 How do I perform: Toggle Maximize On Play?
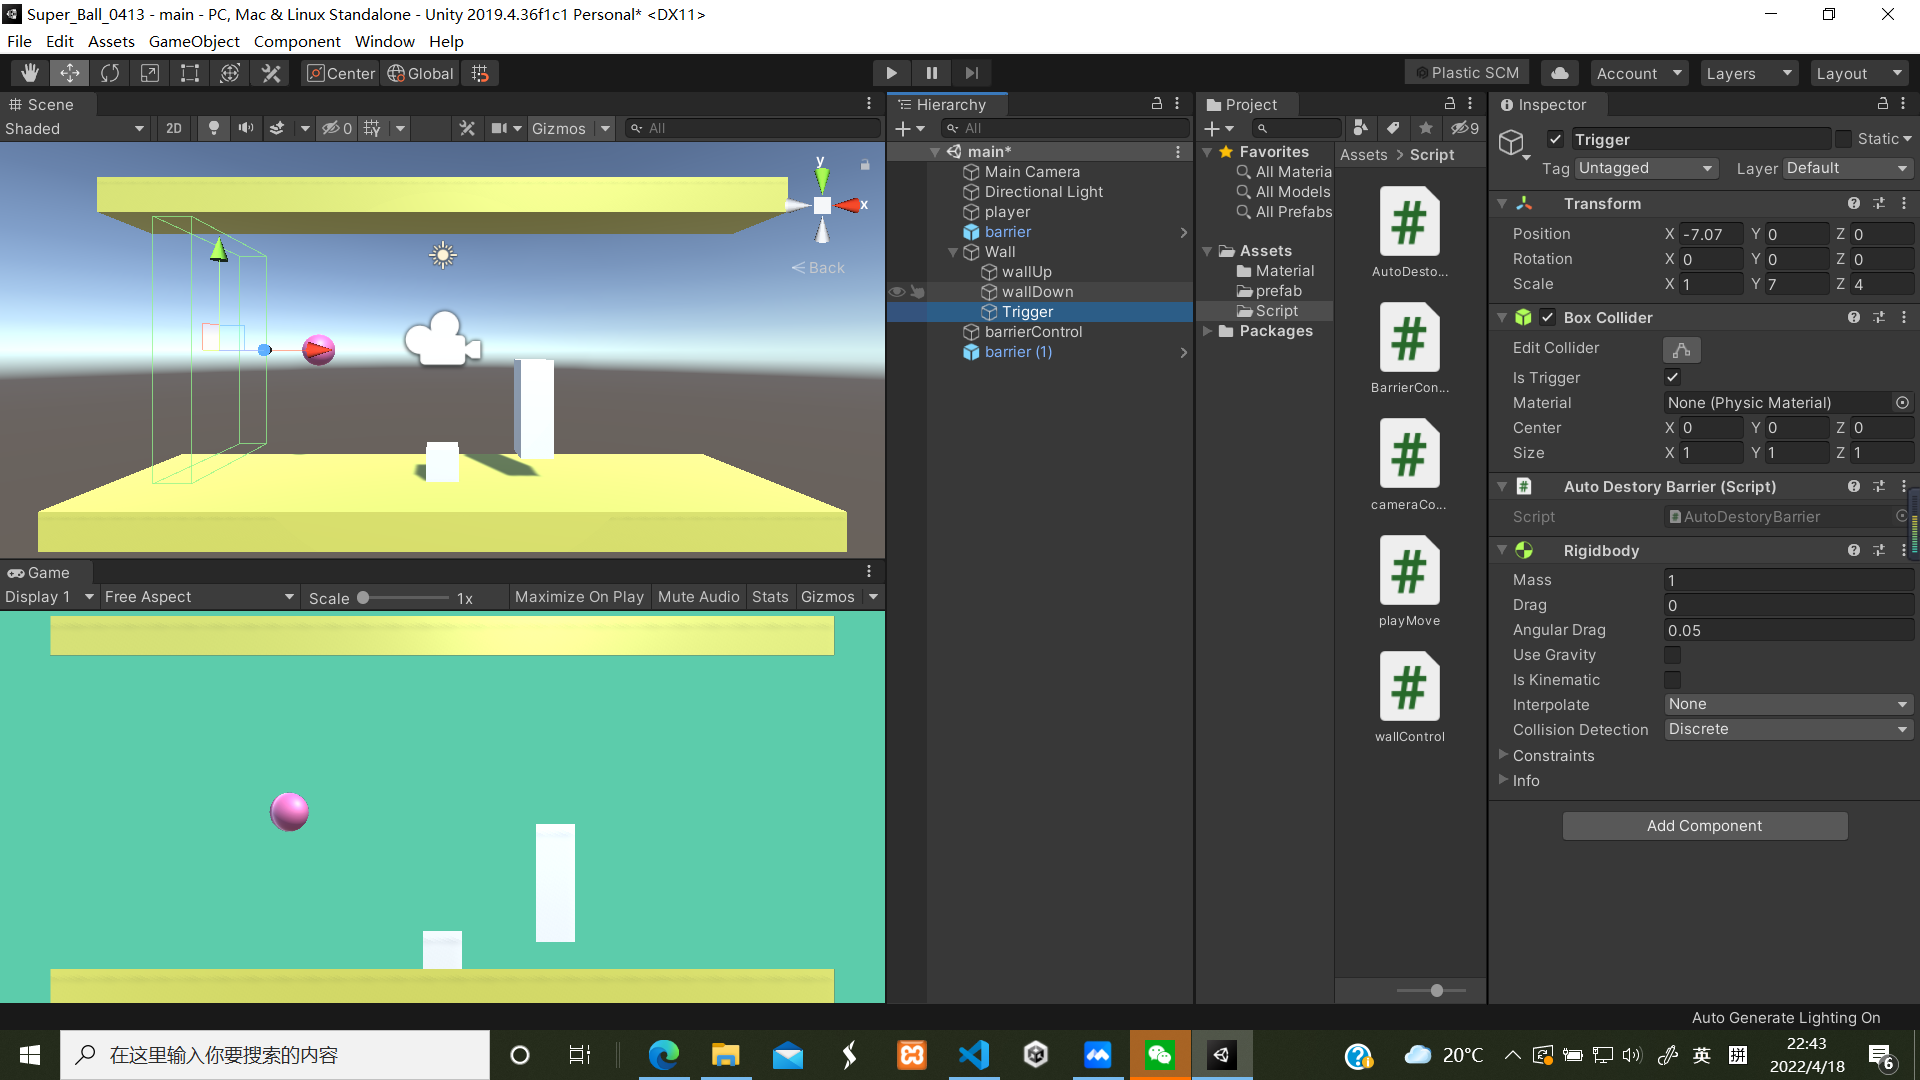click(x=579, y=597)
